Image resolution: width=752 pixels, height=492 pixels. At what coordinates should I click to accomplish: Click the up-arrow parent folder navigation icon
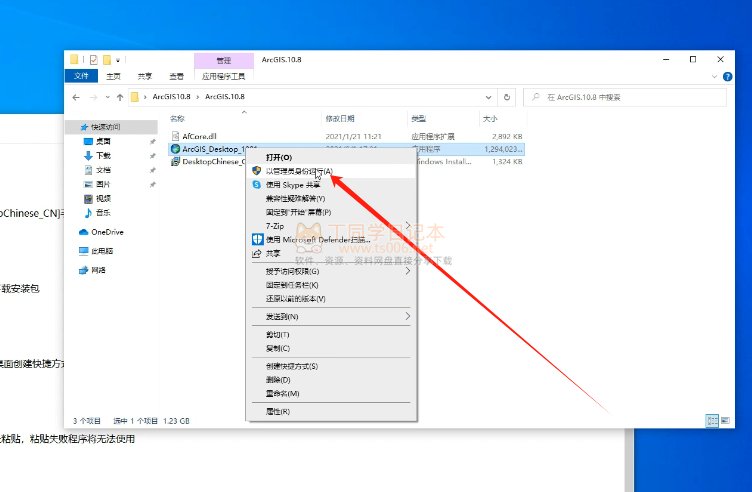pyautogui.click(x=118, y=97)
